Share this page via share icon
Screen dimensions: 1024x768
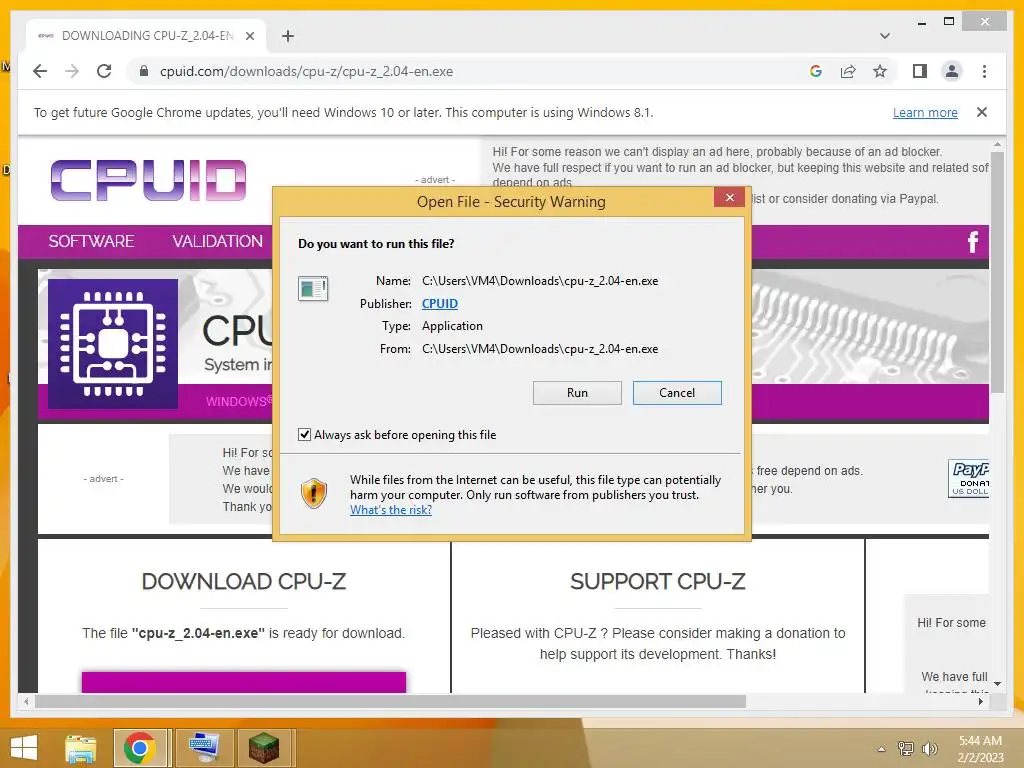click(x=848, y=71)
